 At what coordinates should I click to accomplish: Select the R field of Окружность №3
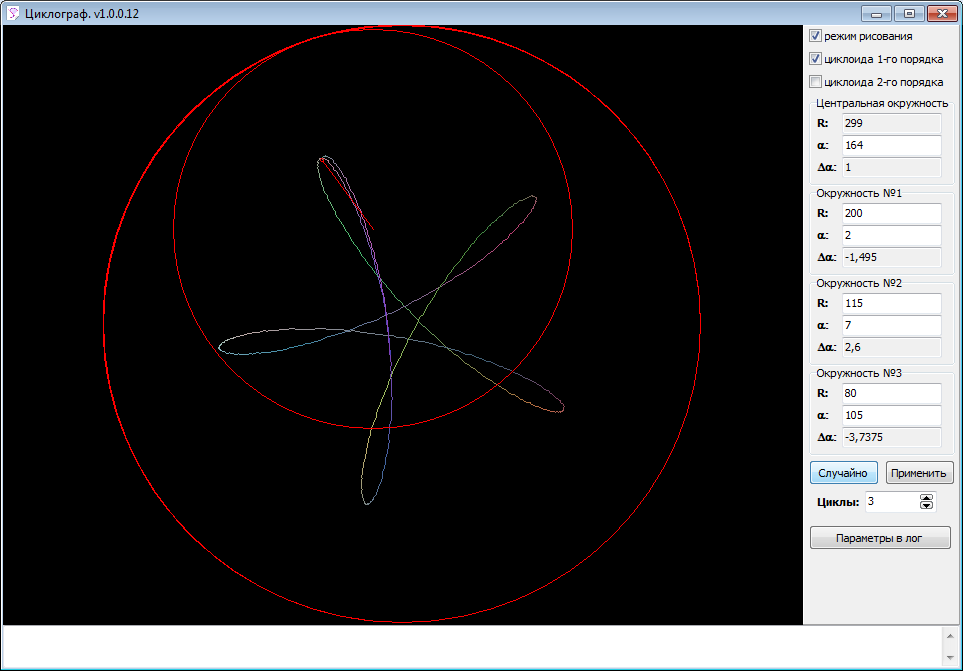coord(890,393)
